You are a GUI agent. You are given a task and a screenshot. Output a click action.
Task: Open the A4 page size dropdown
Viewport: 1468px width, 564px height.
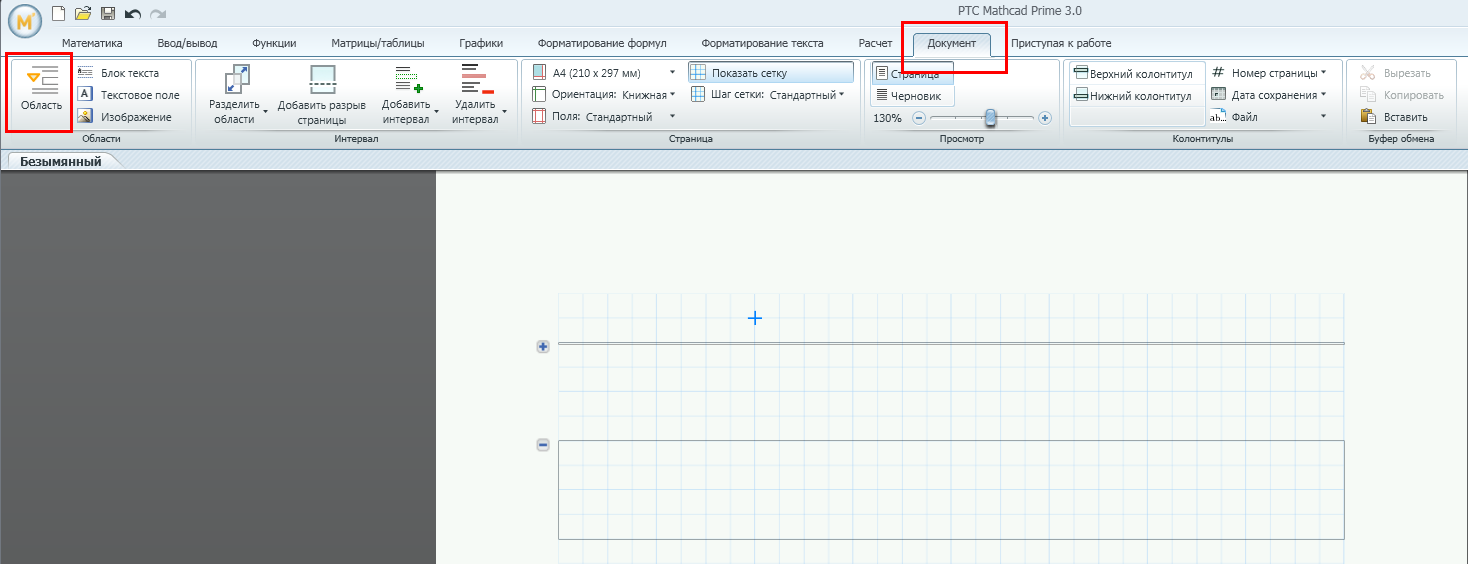click(x=672, y=73)
